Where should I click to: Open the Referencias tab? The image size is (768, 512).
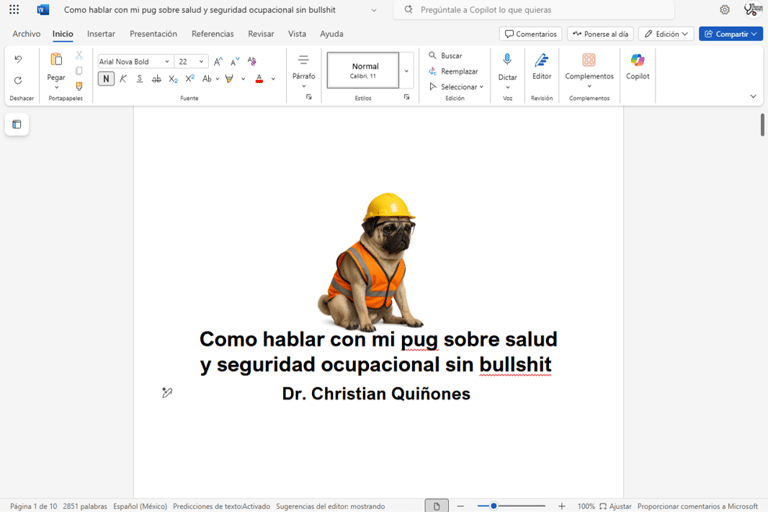pyautogui.click(x=212, y=34)
